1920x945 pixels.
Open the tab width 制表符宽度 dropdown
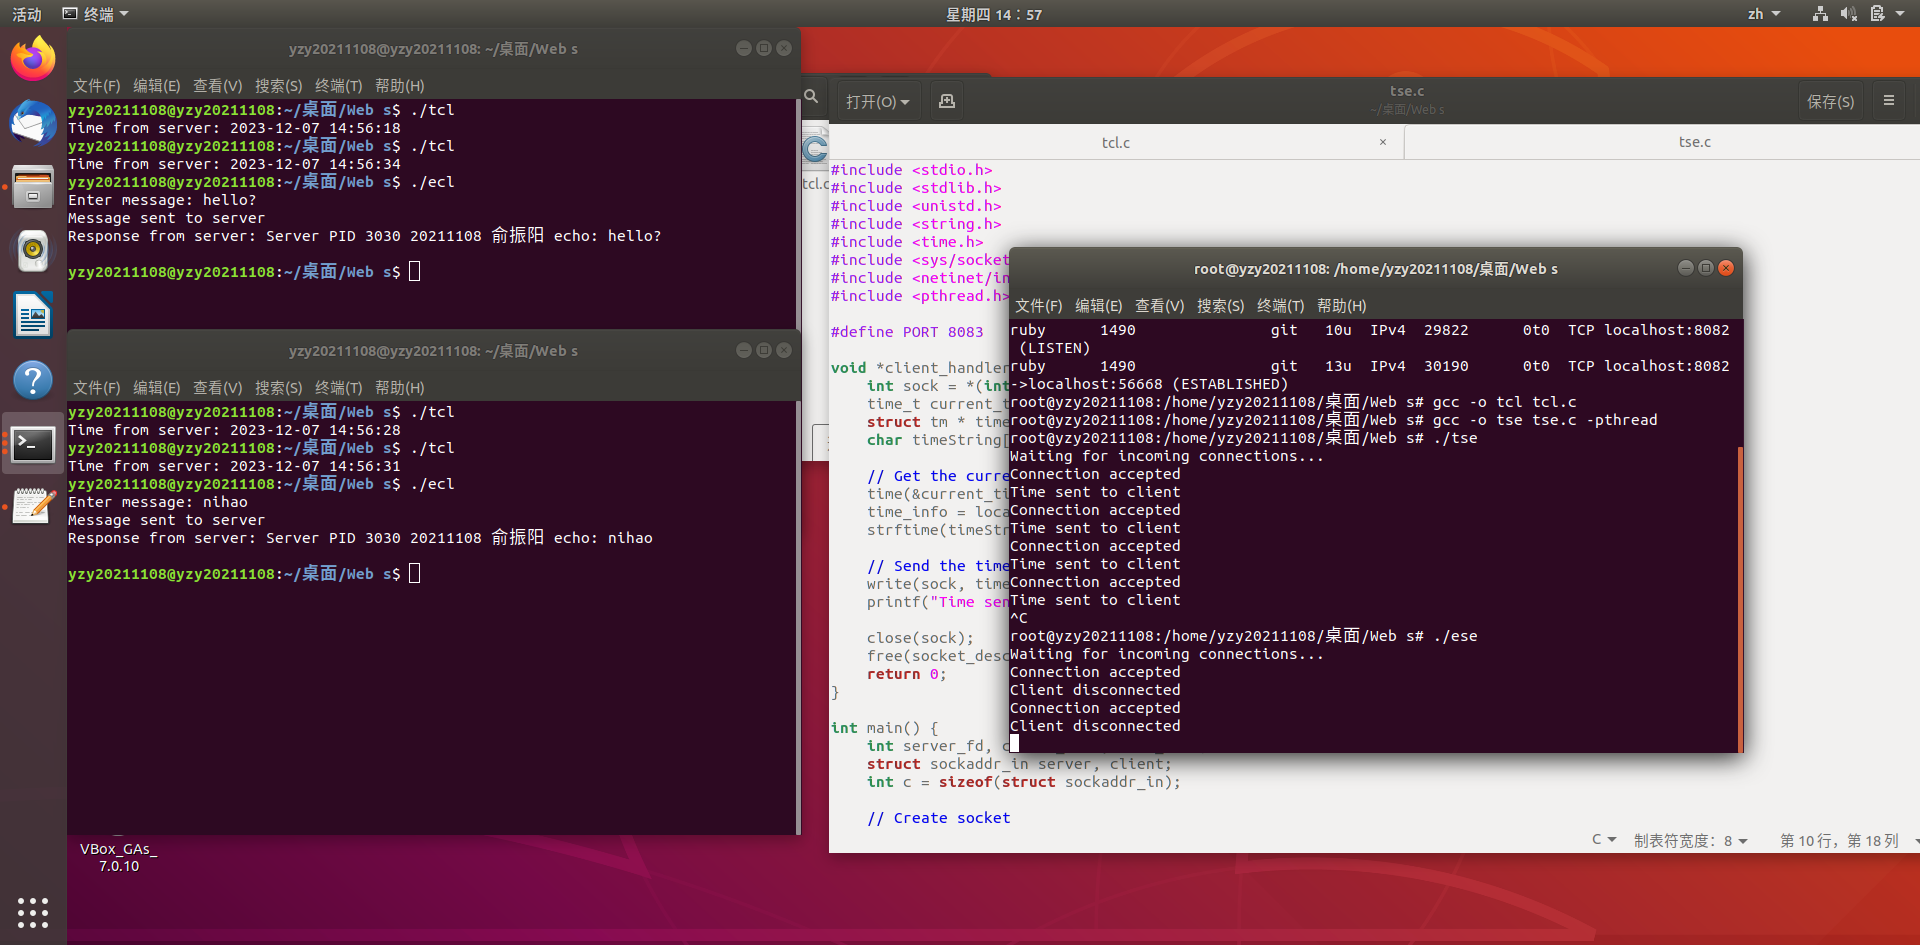pyautogui.click(x=1691, y=840)
